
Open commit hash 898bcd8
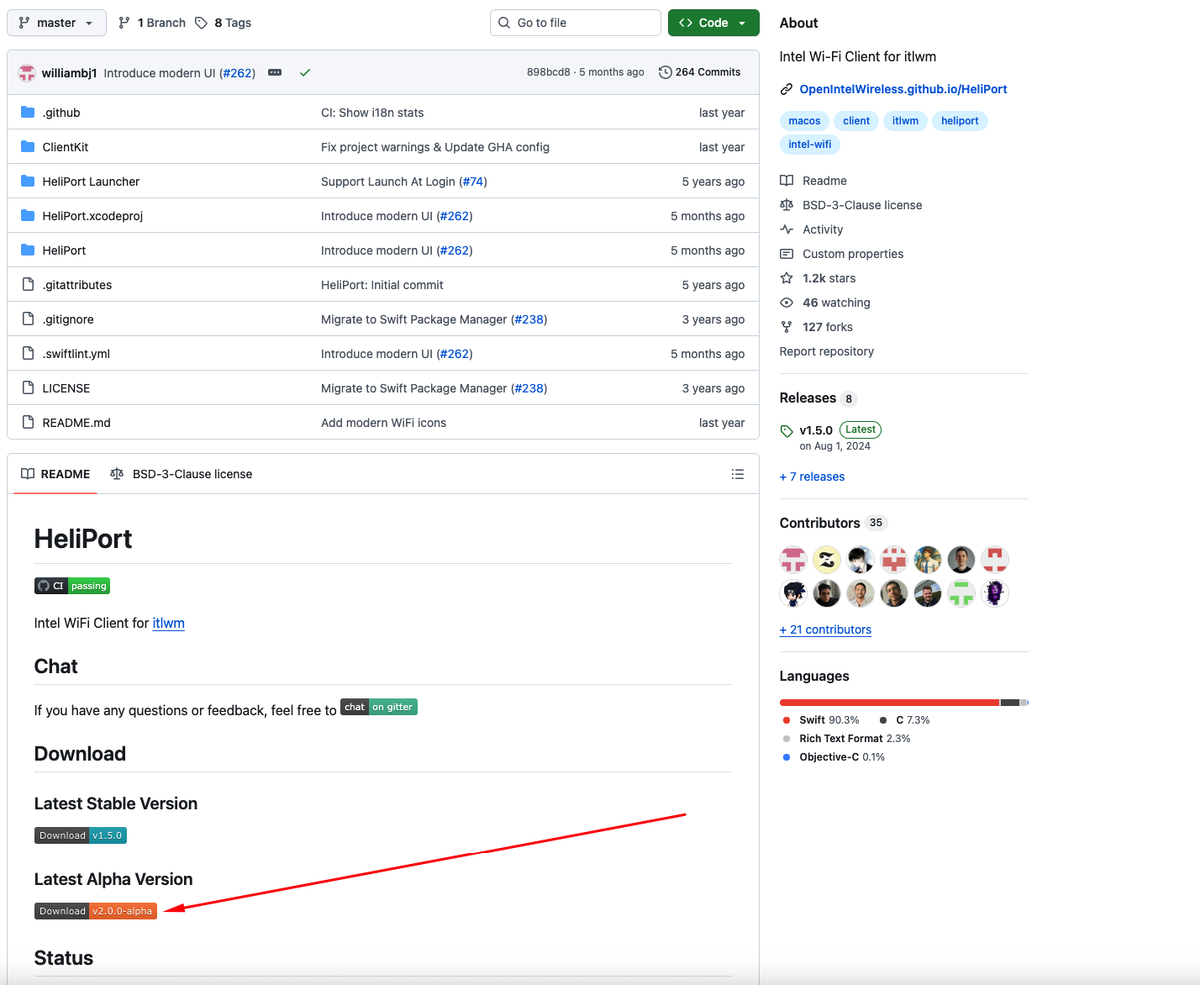[548, 72]
